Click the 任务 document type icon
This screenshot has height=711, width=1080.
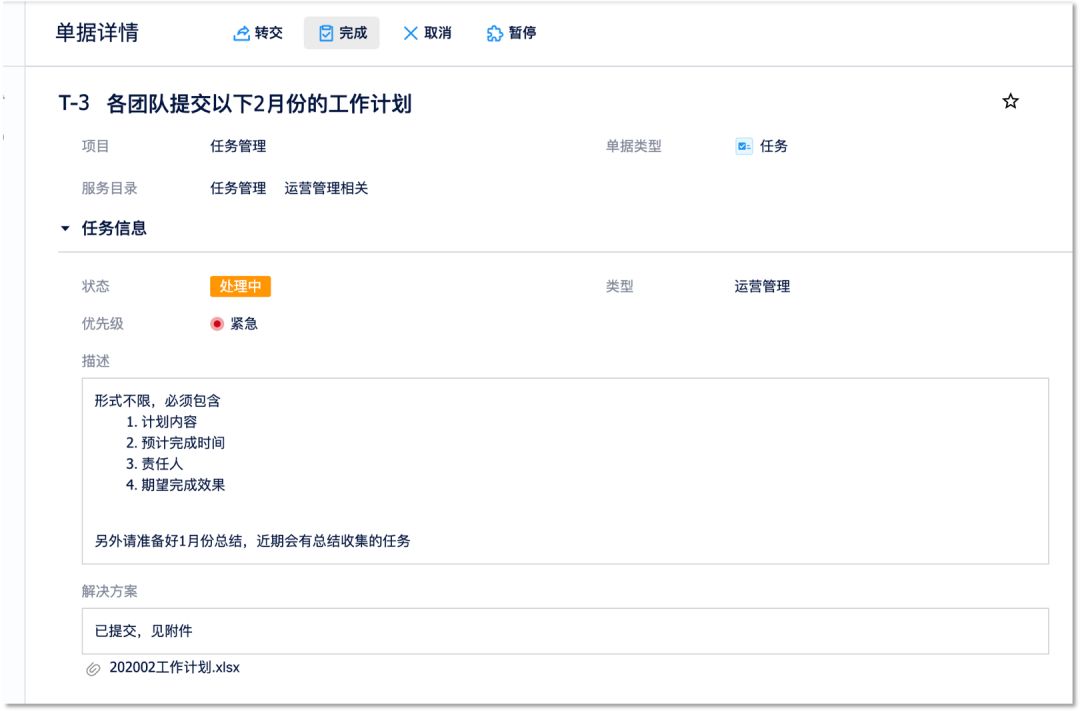point(743,146)
